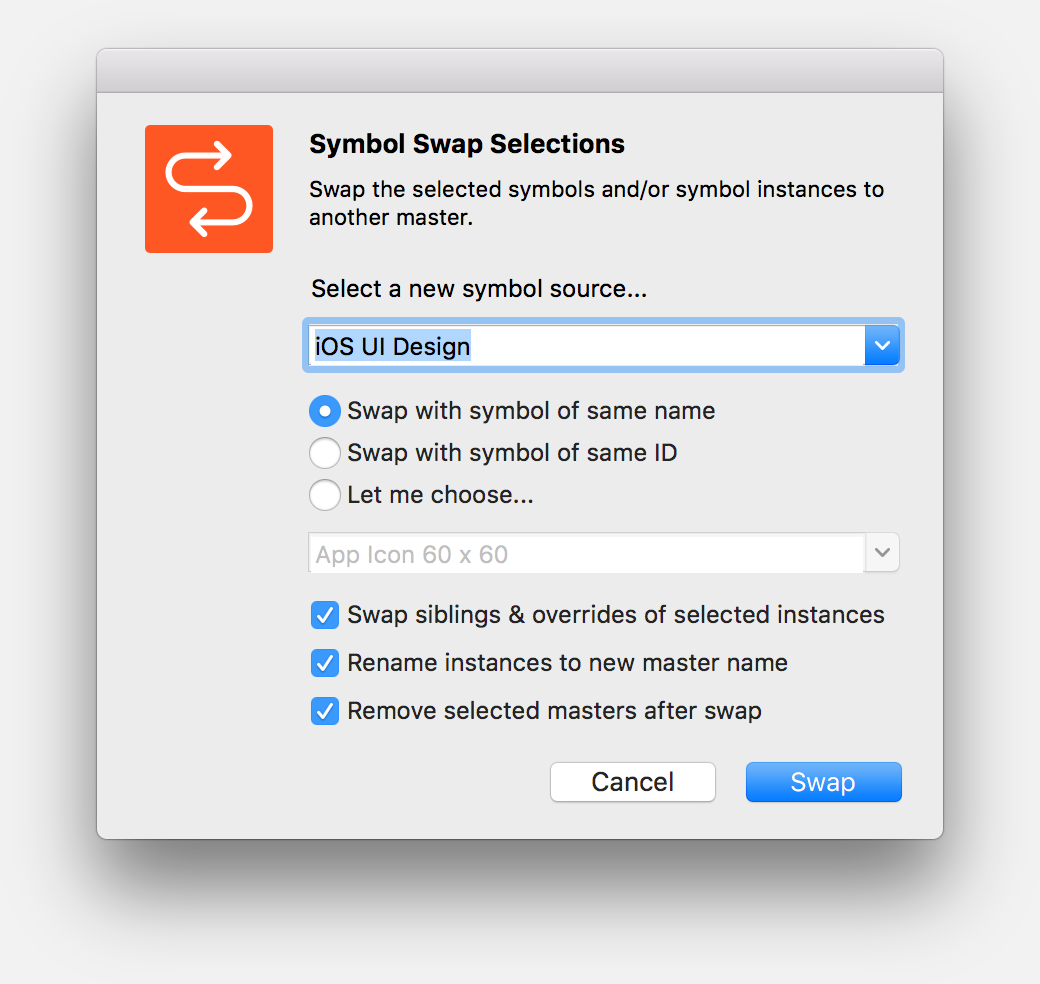The height and width of the screenshot is (984, 1040).
Task: Click the 'Symbol Swap Selections' heading
Action: tap(467, 144)
